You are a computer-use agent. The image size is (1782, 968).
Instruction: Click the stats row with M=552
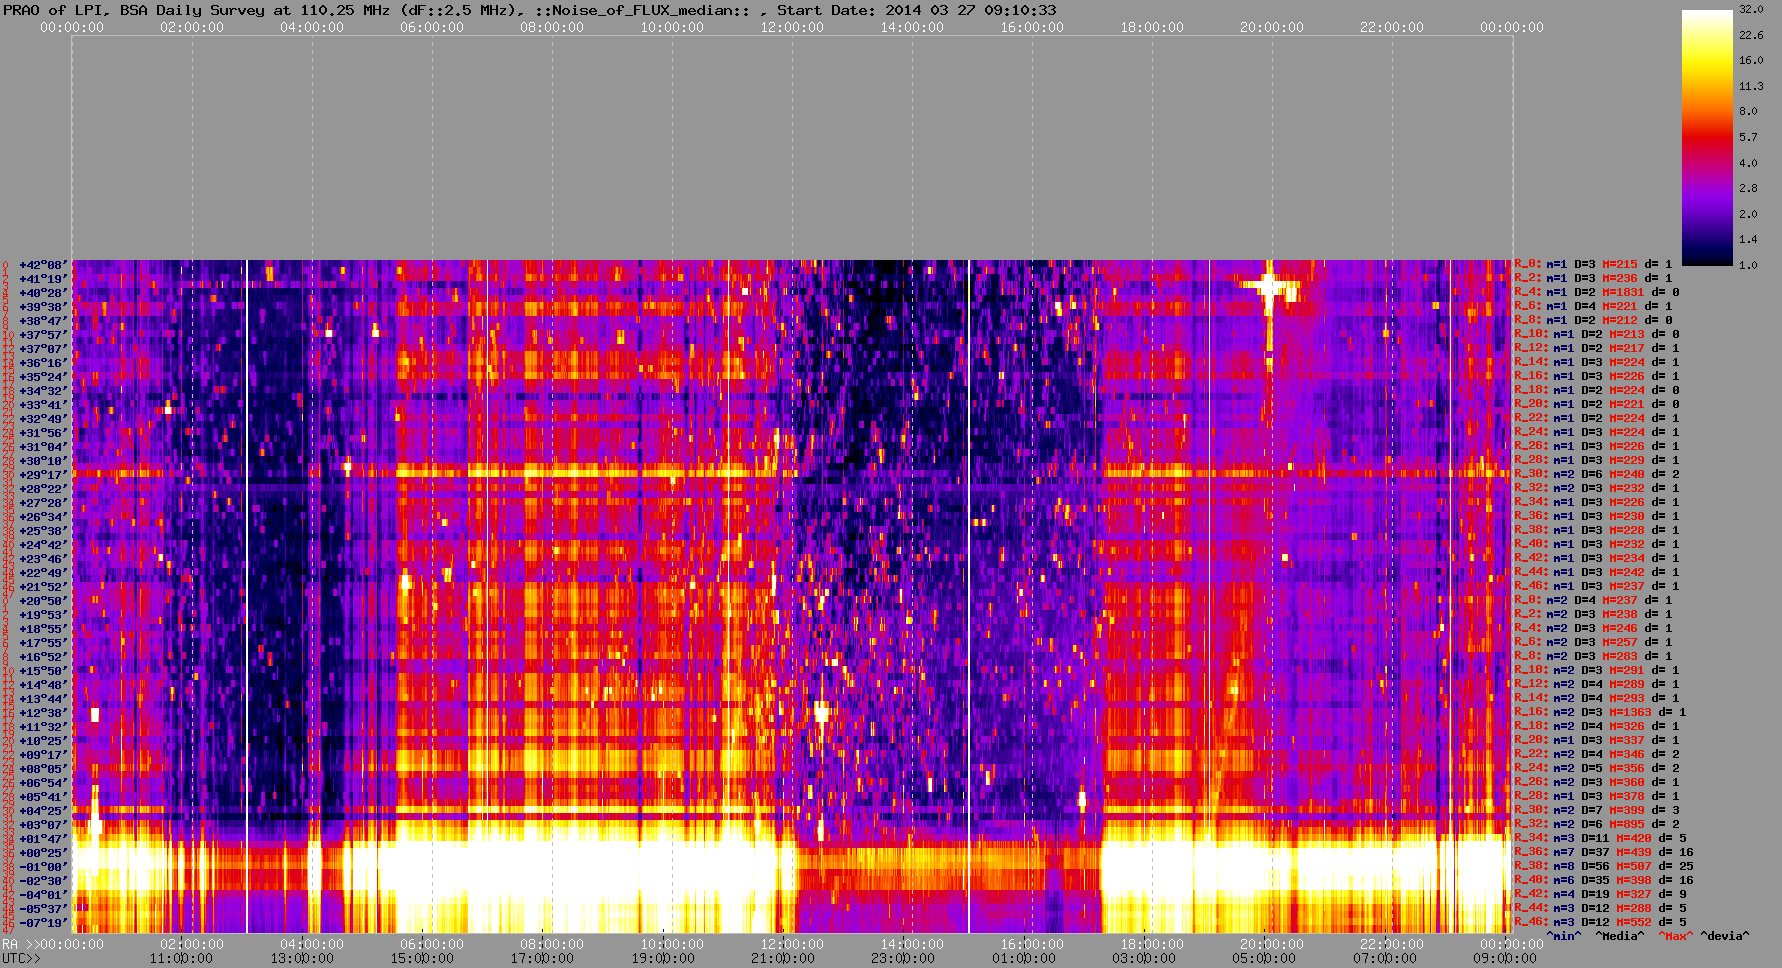(1601, 923)
